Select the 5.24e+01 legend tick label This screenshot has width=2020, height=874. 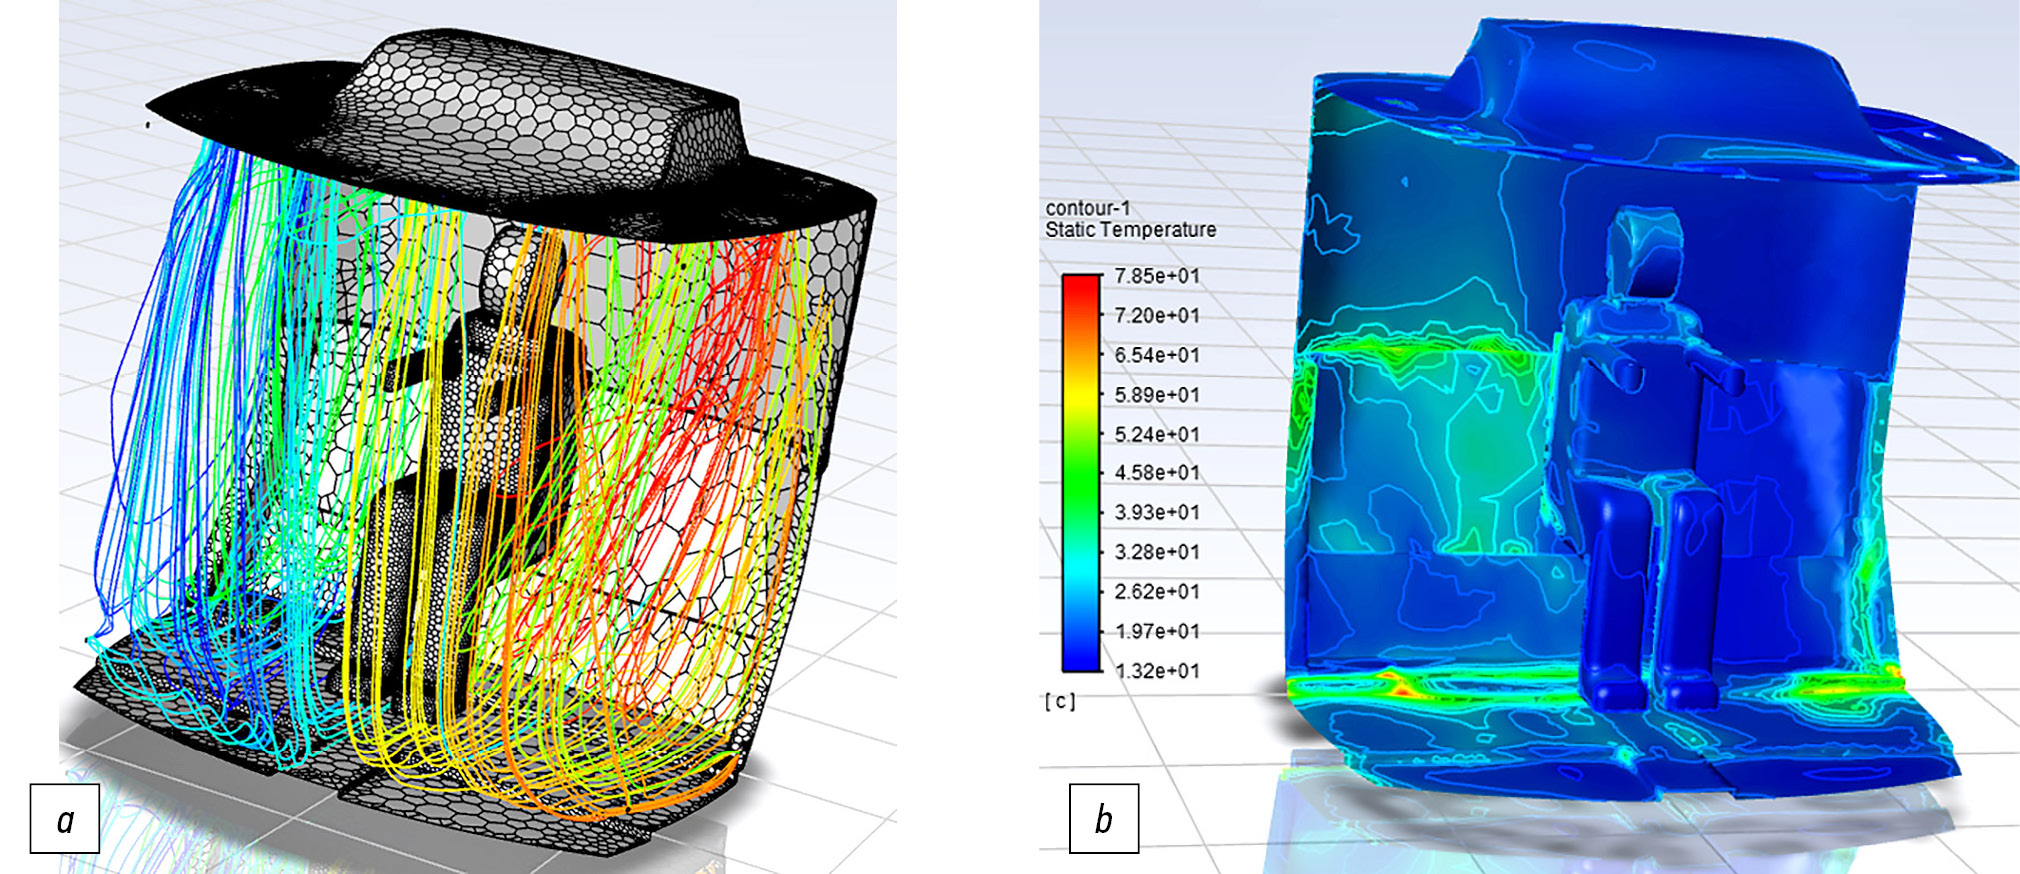1156,434
